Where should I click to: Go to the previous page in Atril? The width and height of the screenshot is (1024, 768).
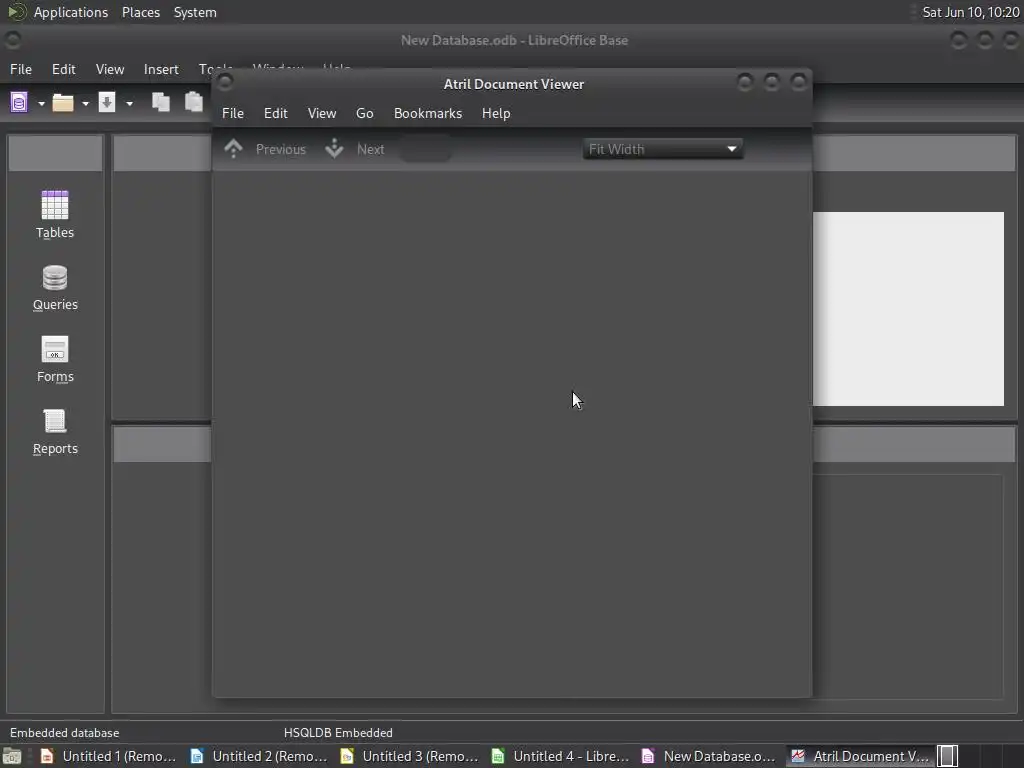[x=265, y=149]
